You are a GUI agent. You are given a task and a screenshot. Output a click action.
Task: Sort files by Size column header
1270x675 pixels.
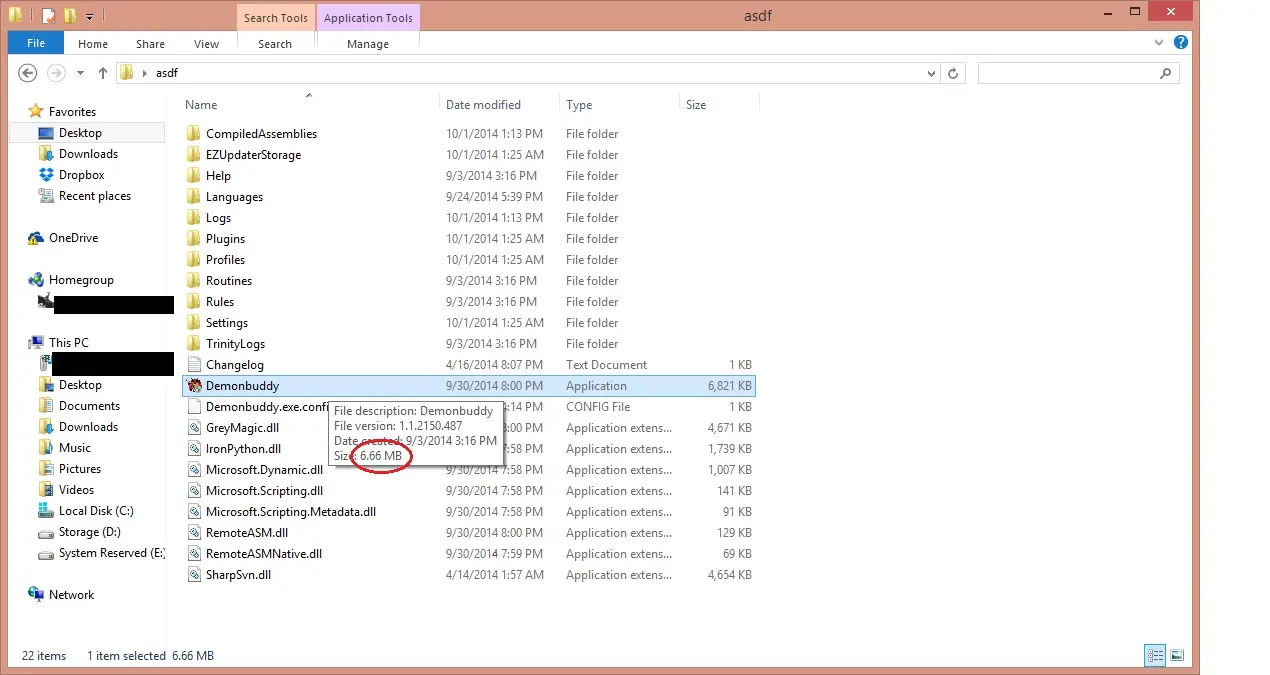[x=696, y=105]
